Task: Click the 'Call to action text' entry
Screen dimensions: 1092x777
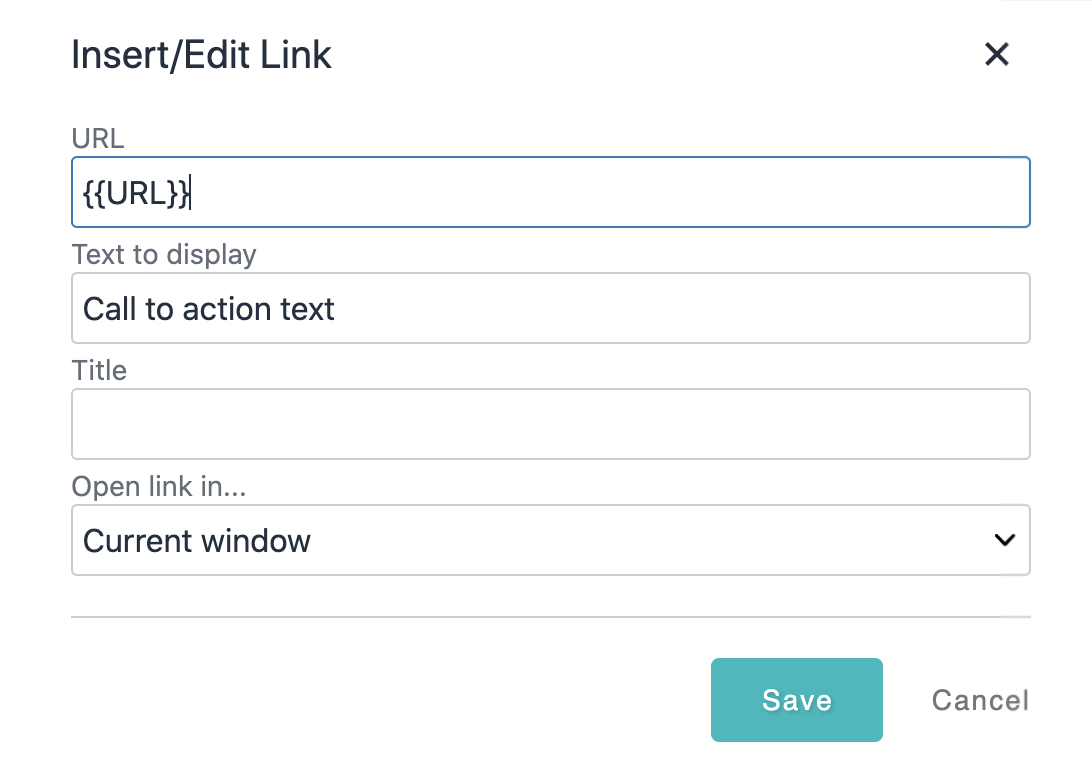Action: 208,308
